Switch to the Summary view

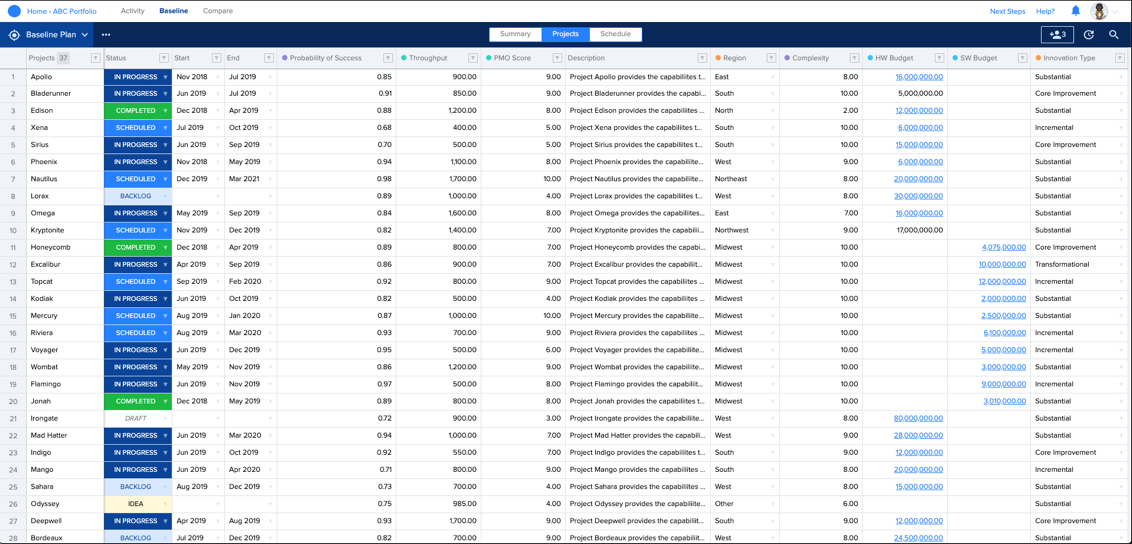click(515, 34)
